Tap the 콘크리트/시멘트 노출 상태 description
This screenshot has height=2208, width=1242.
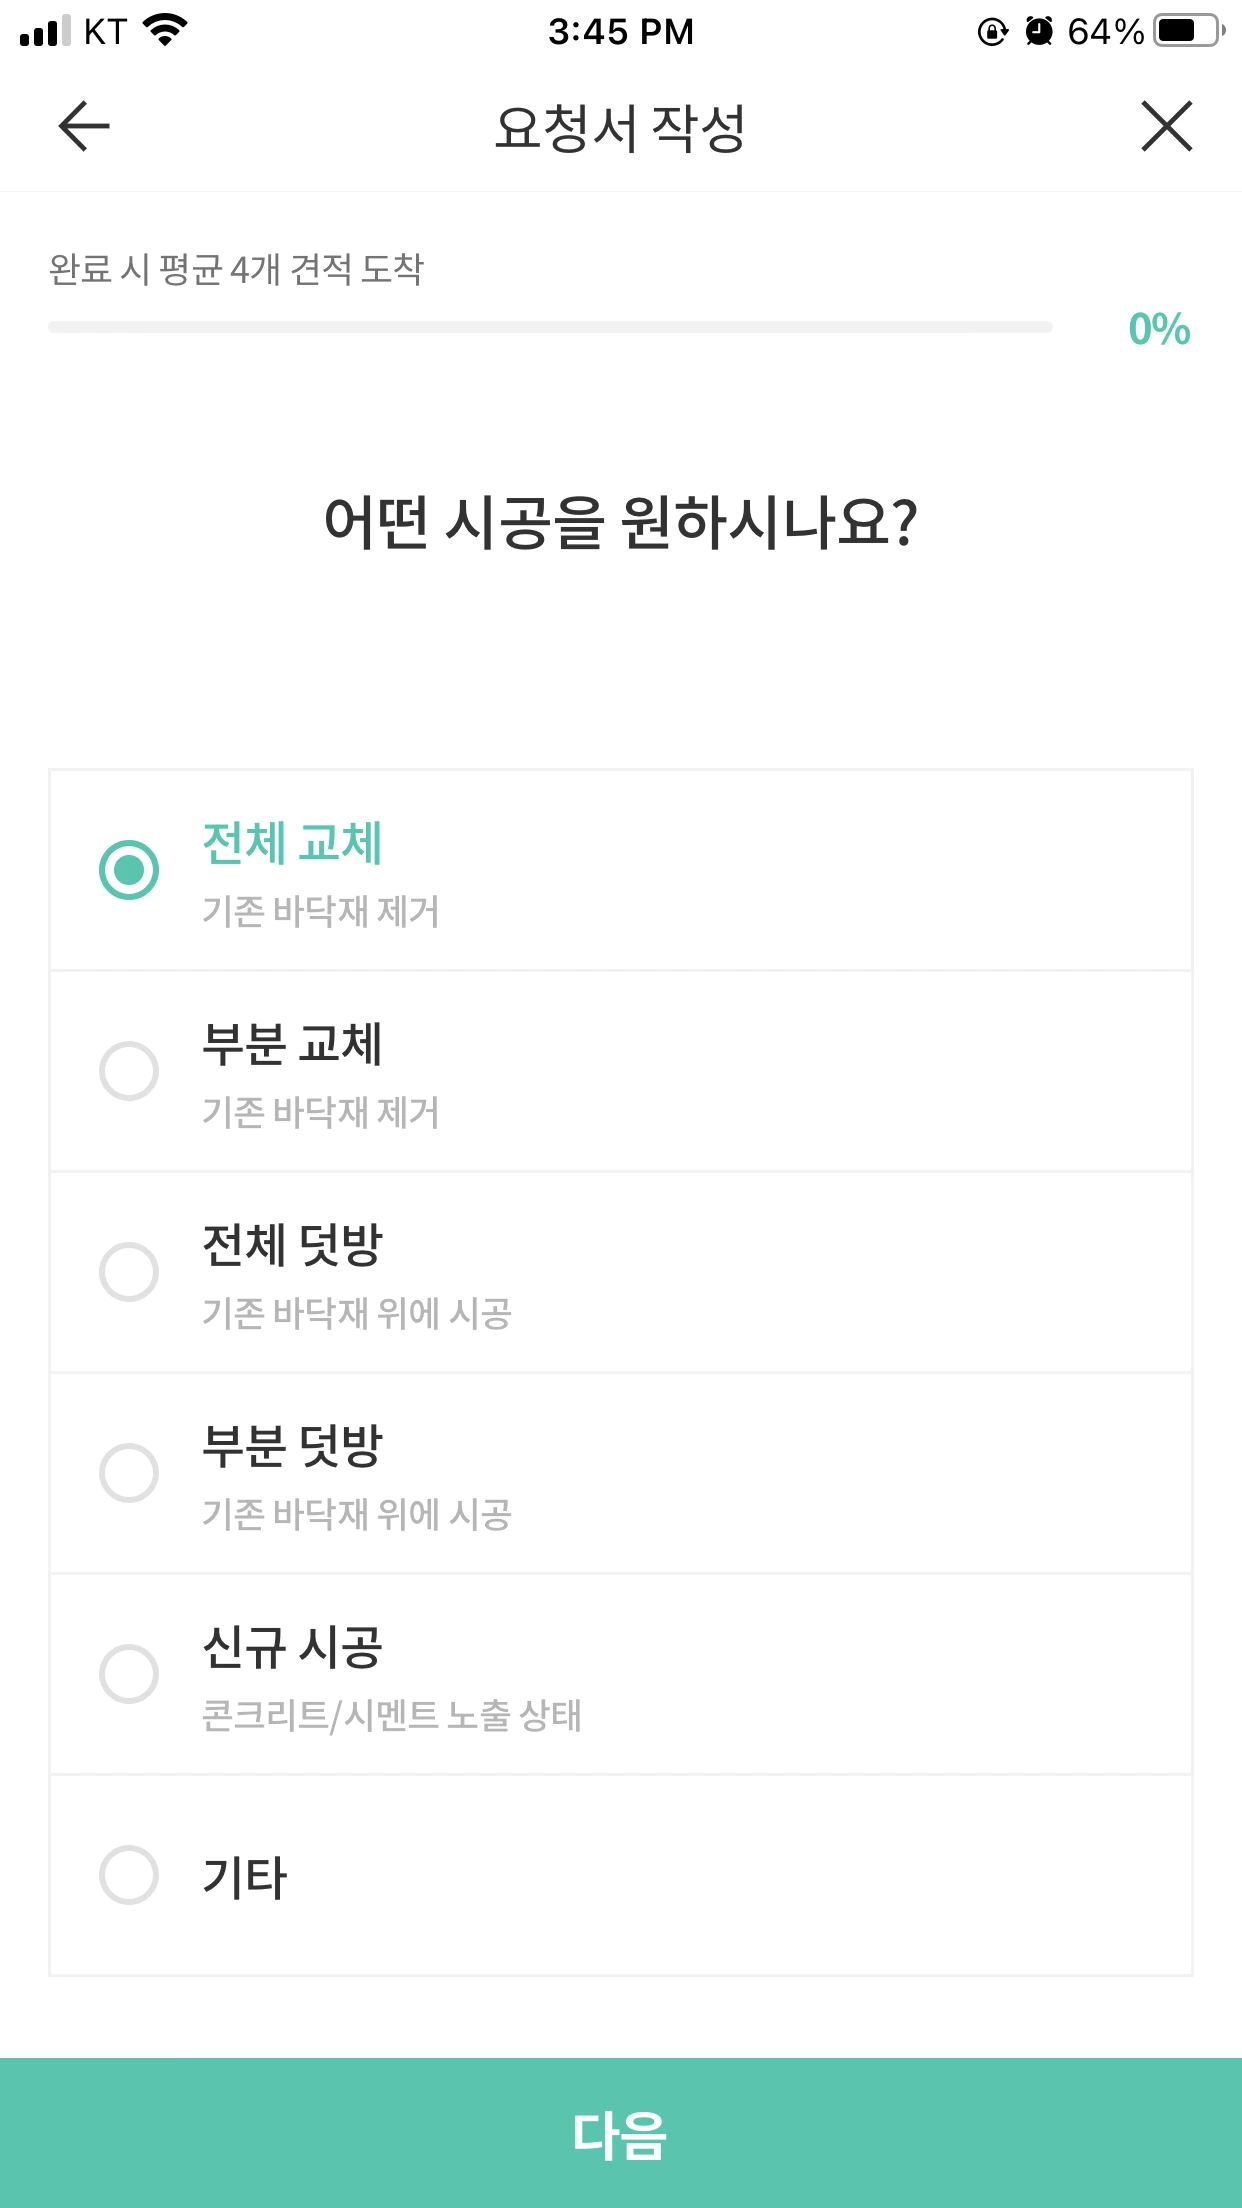pos(391,1715)
